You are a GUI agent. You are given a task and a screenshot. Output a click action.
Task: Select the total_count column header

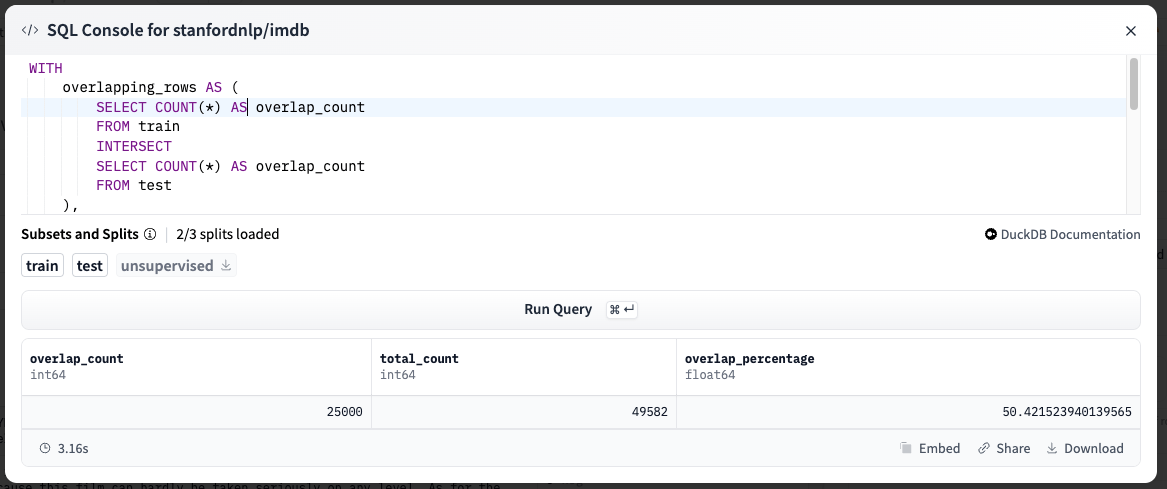[419, 358]
